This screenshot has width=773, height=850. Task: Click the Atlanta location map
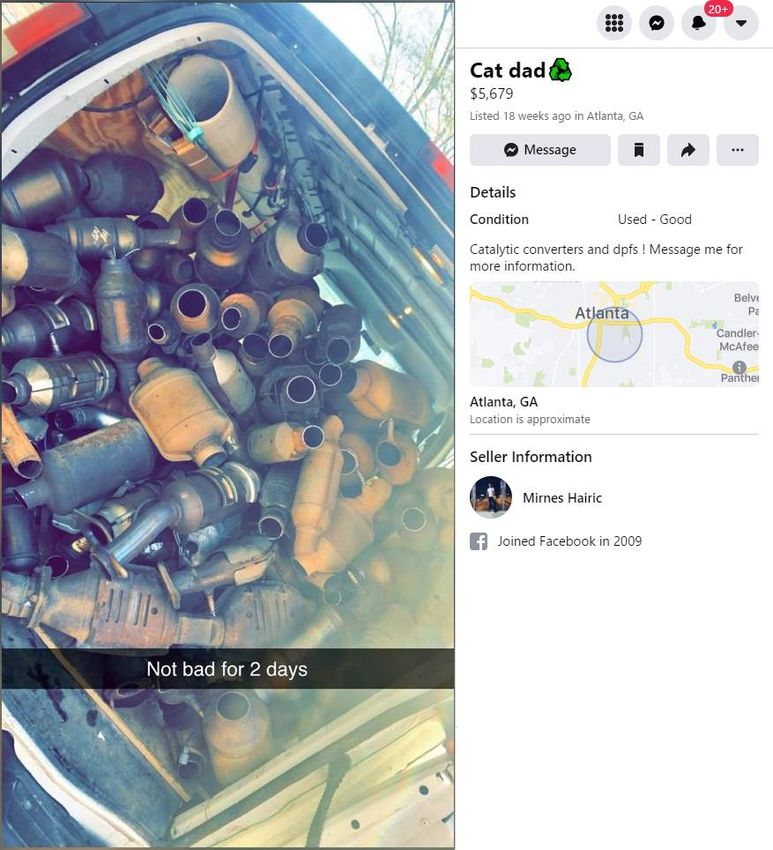pyautogui.click(x=614, y=334)
